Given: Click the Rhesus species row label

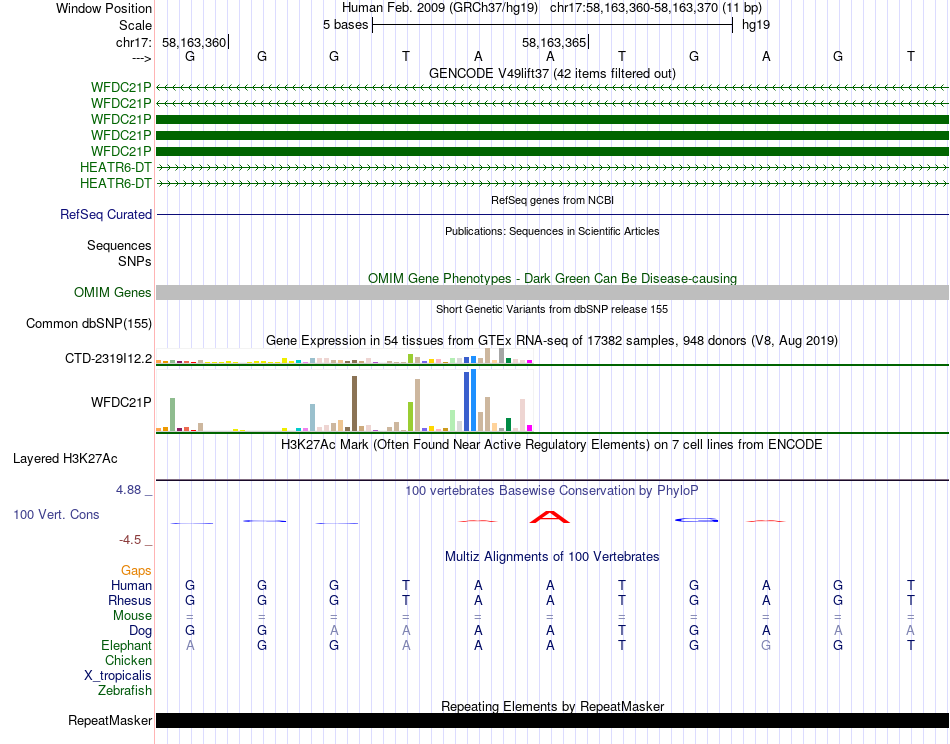Looking at the screenshot, I should [130, 600].
